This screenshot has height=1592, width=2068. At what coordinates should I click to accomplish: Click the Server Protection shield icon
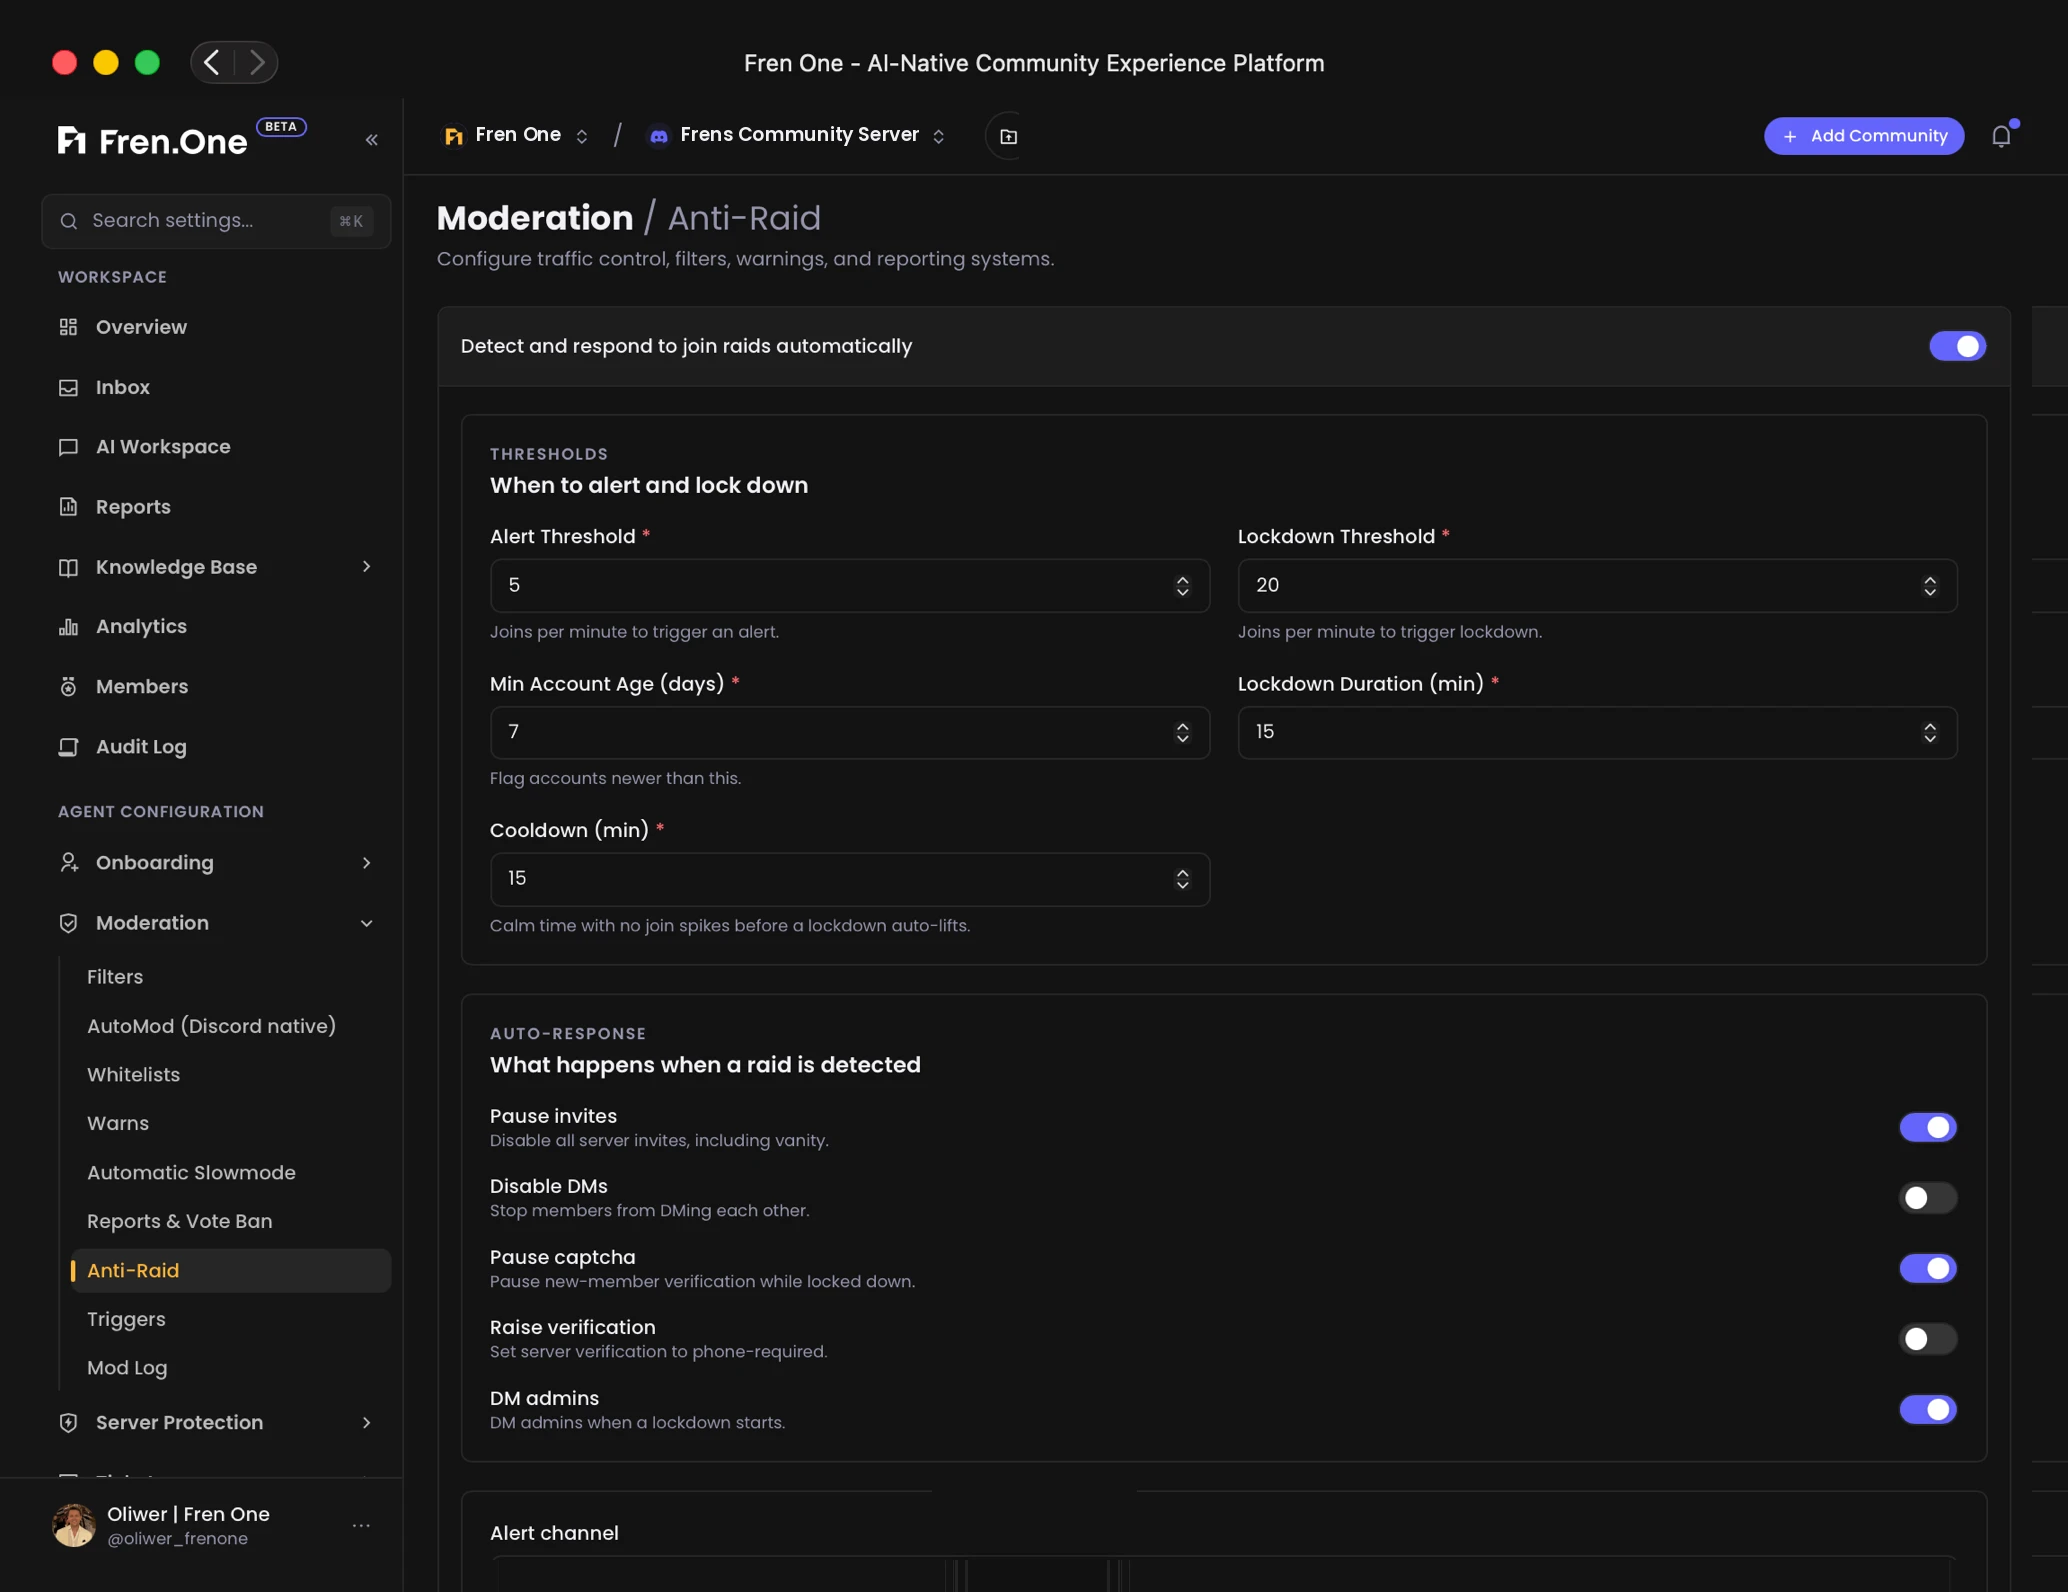click(68, 1423)
